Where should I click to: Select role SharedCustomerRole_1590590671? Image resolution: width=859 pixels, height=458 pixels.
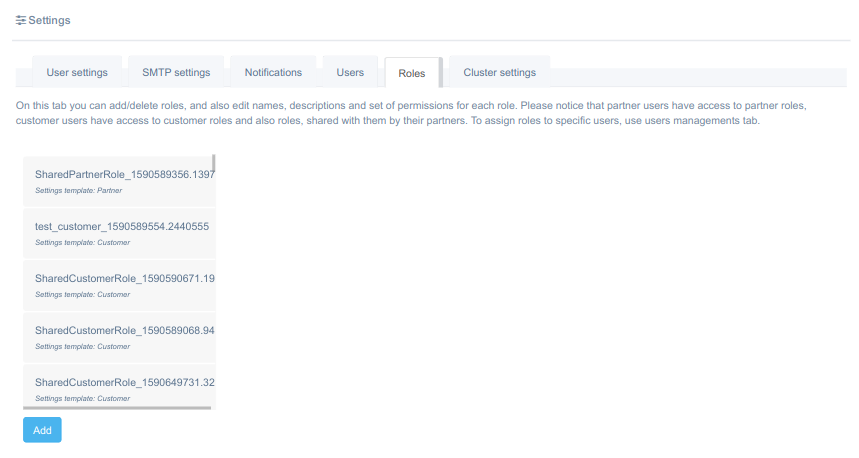[x=119, y=285]
